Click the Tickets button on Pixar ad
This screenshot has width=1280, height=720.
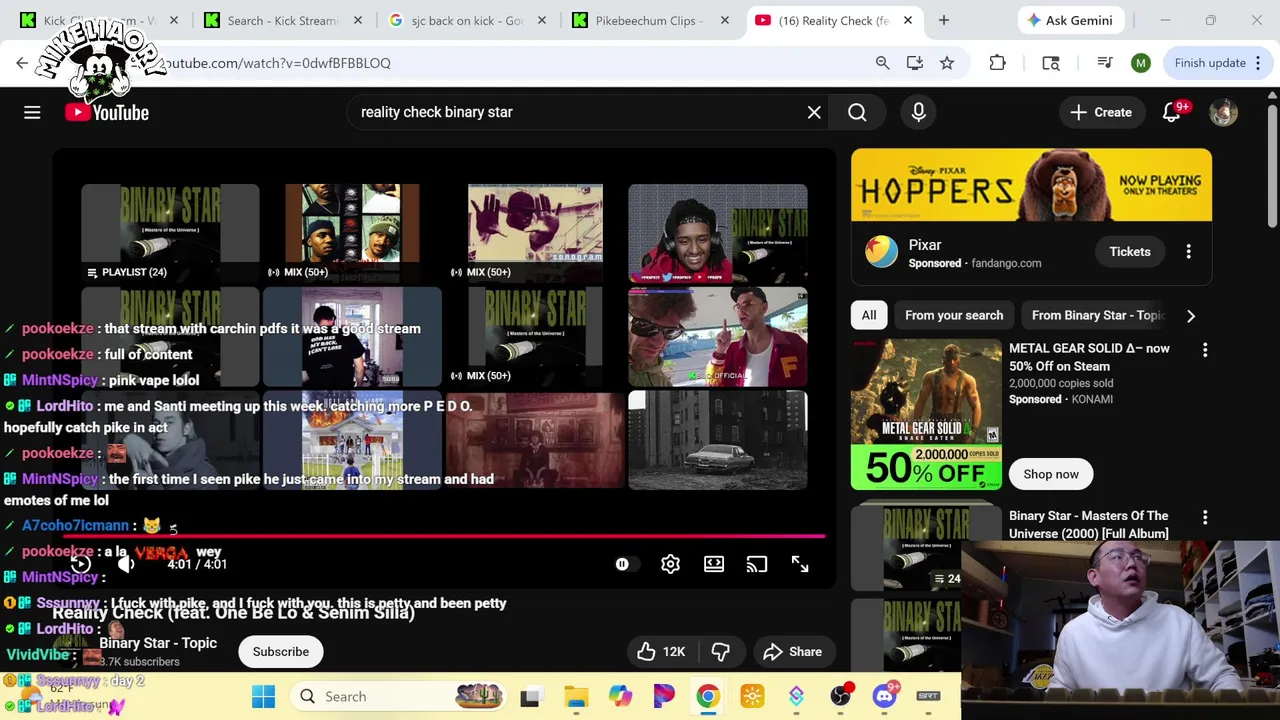click(1130, 252)
